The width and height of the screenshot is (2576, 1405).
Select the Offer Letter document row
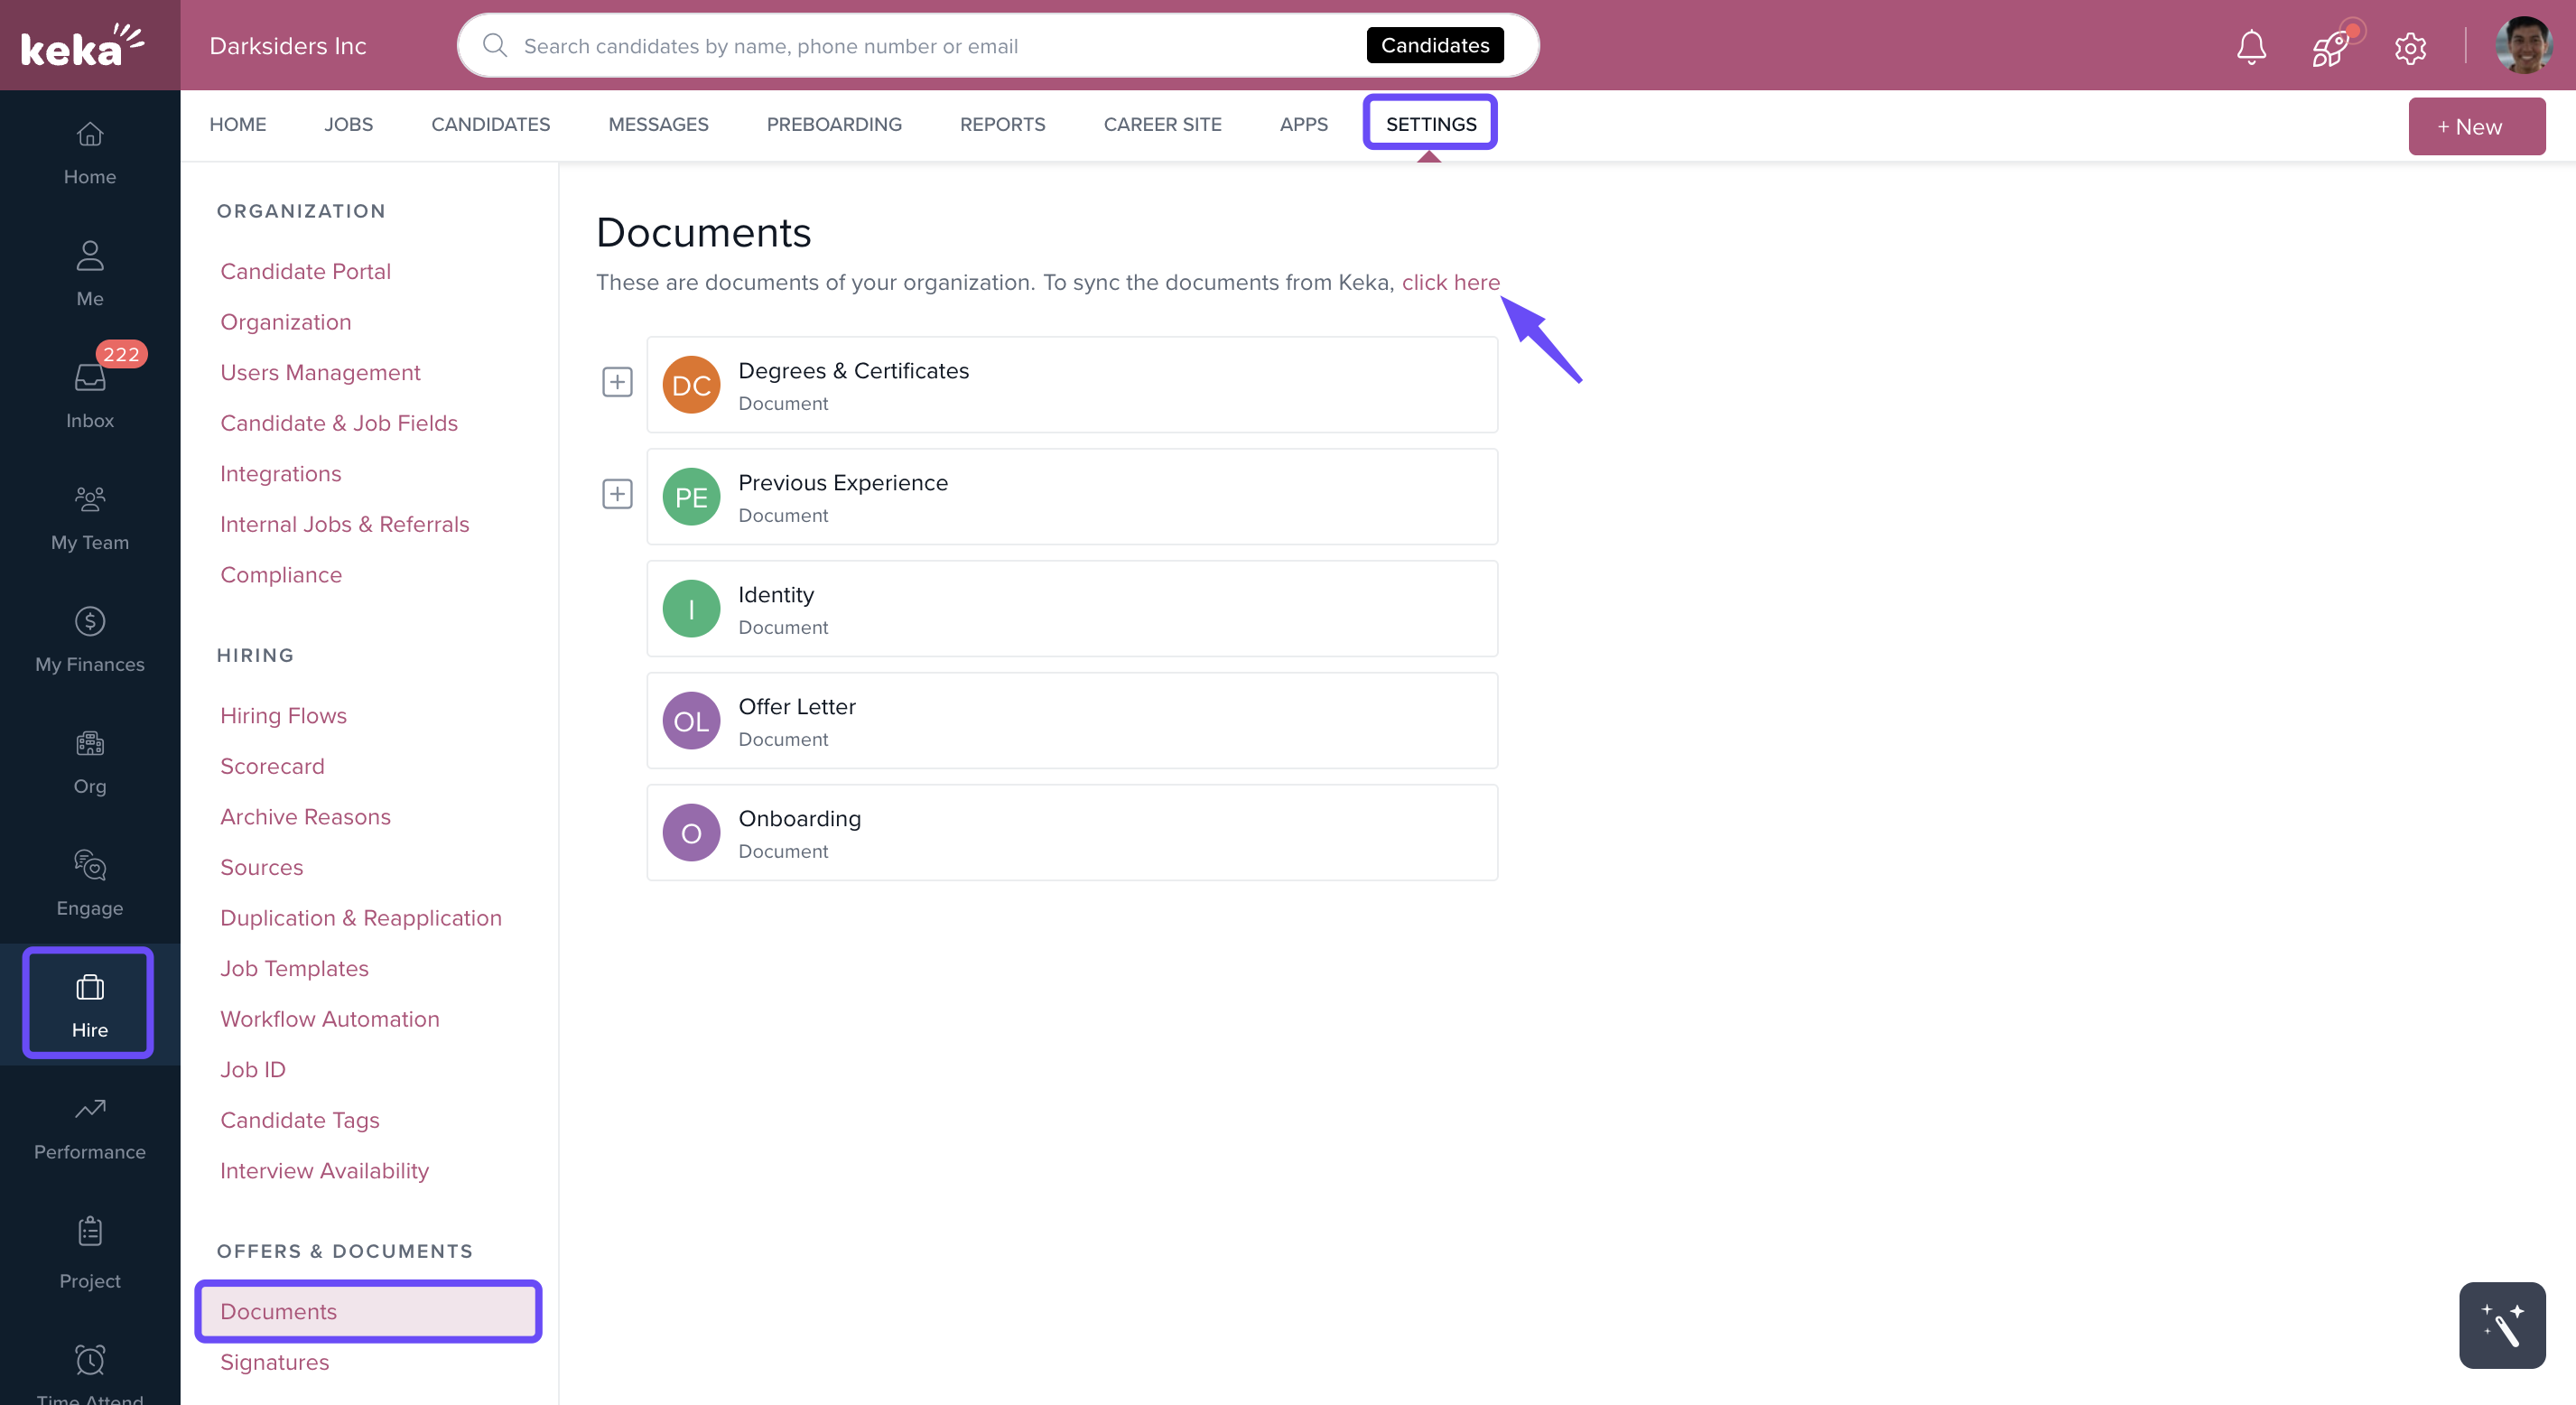[1071, 721]
